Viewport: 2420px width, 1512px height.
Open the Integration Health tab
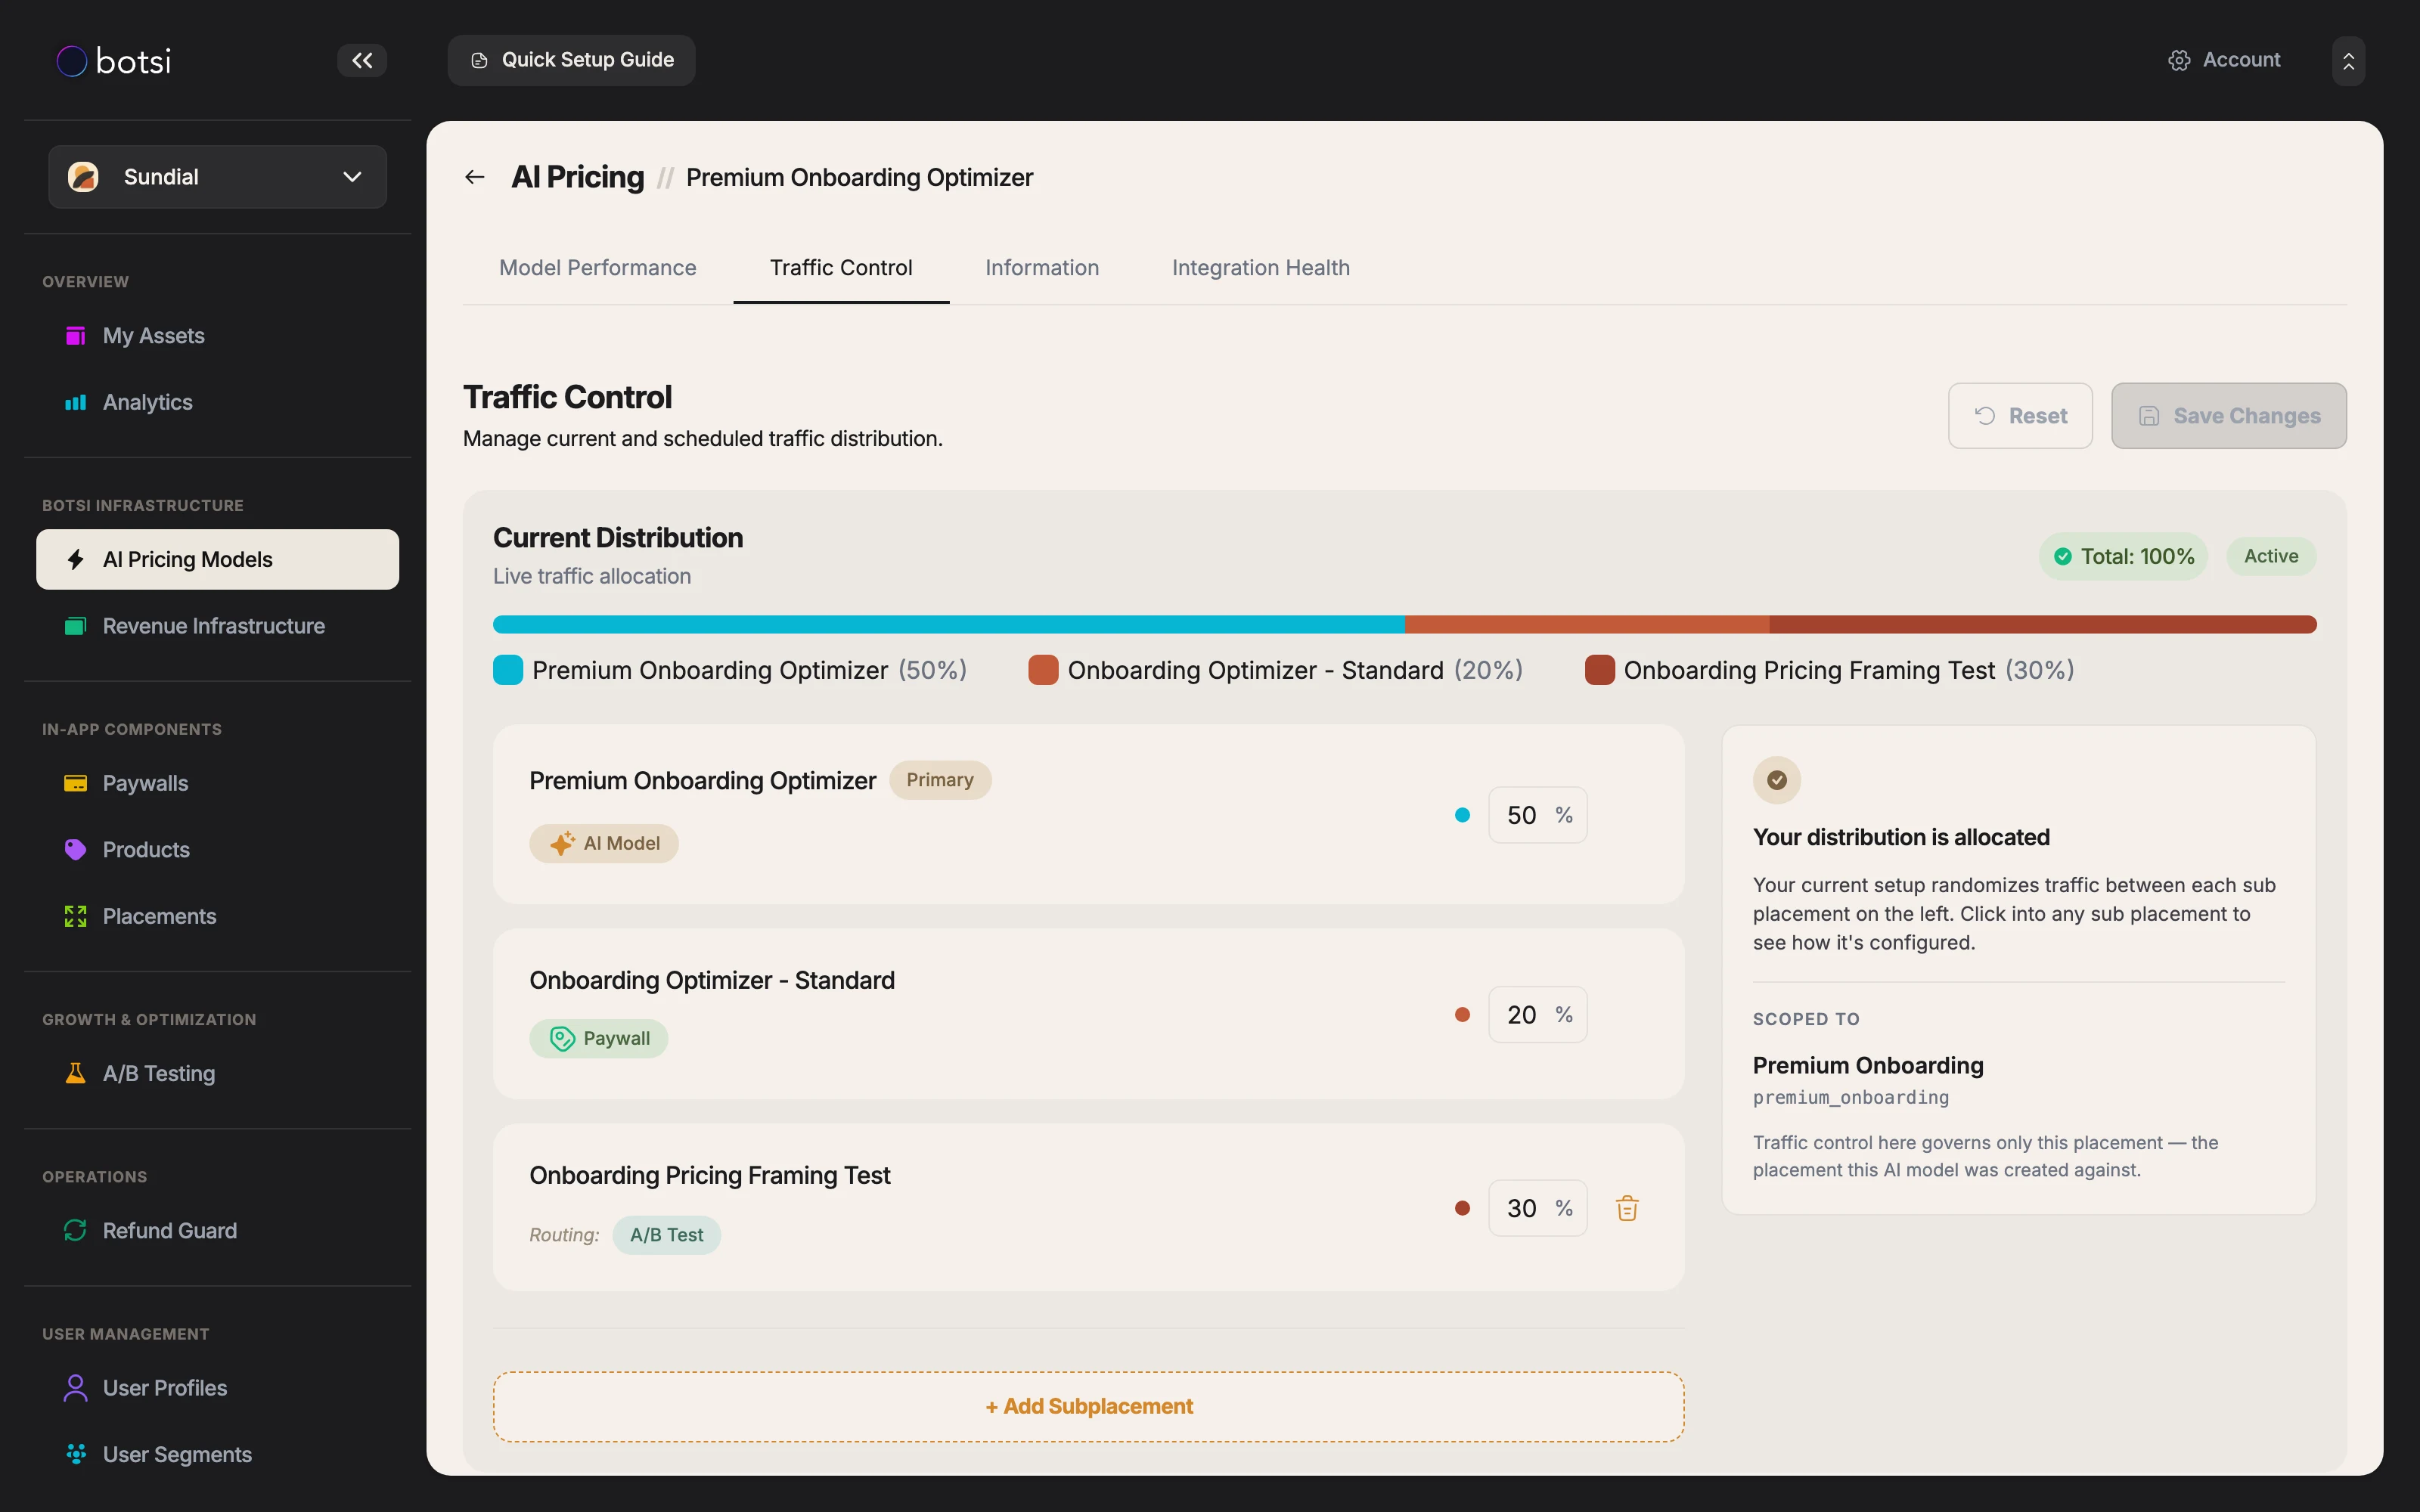pos(1261,268)
